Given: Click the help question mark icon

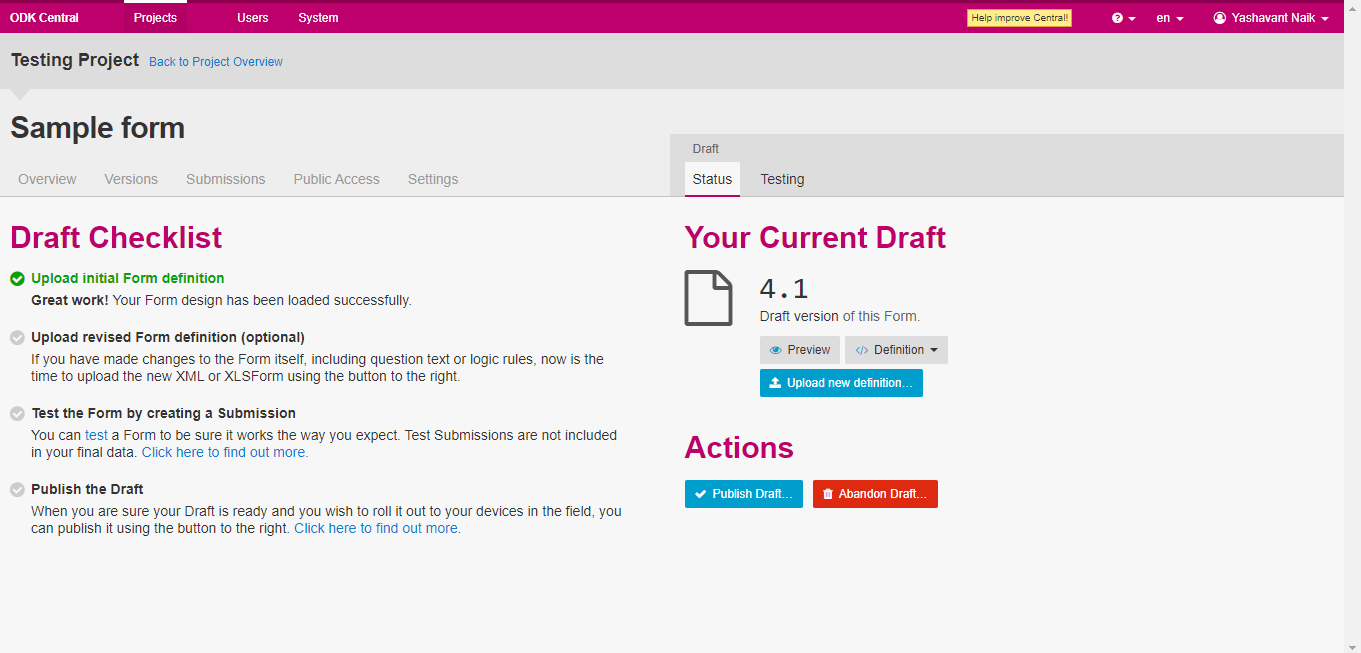Looking at the screenshot, I should pyautogui.click(x=1118, y=18).
